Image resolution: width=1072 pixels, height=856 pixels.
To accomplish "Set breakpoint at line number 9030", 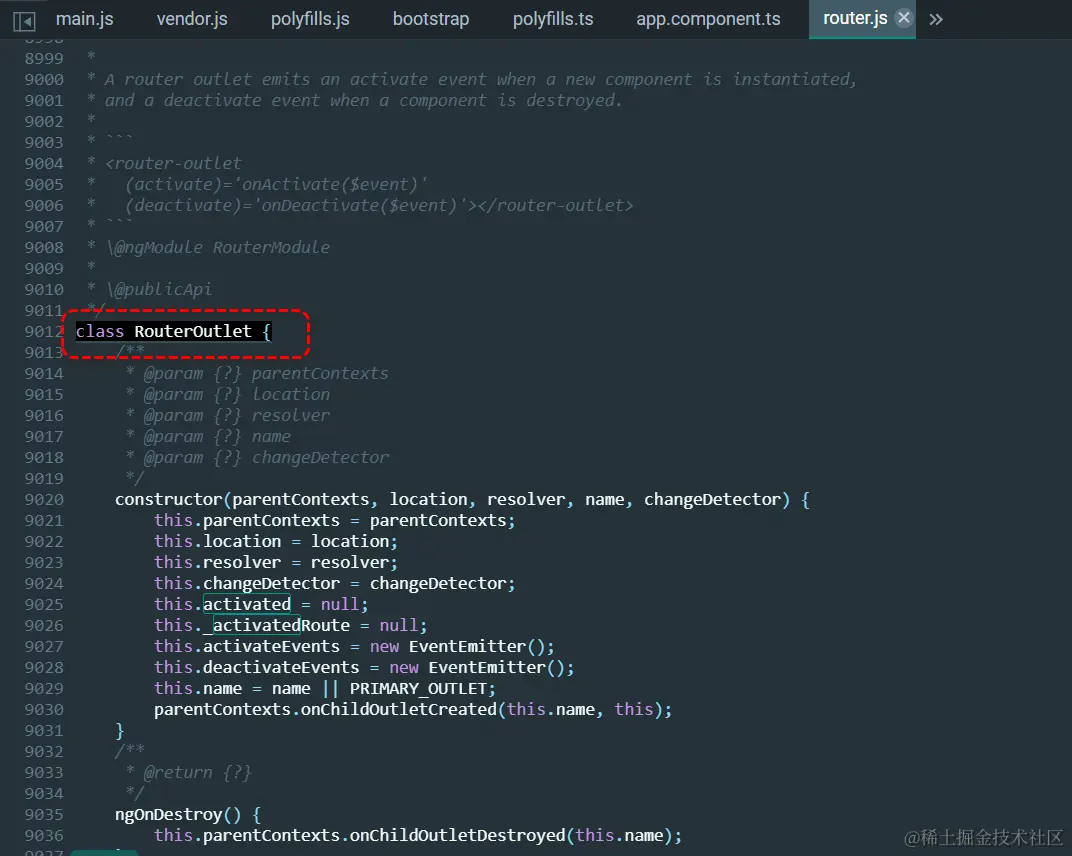I will pyautogui.click(x=44, y=710).
